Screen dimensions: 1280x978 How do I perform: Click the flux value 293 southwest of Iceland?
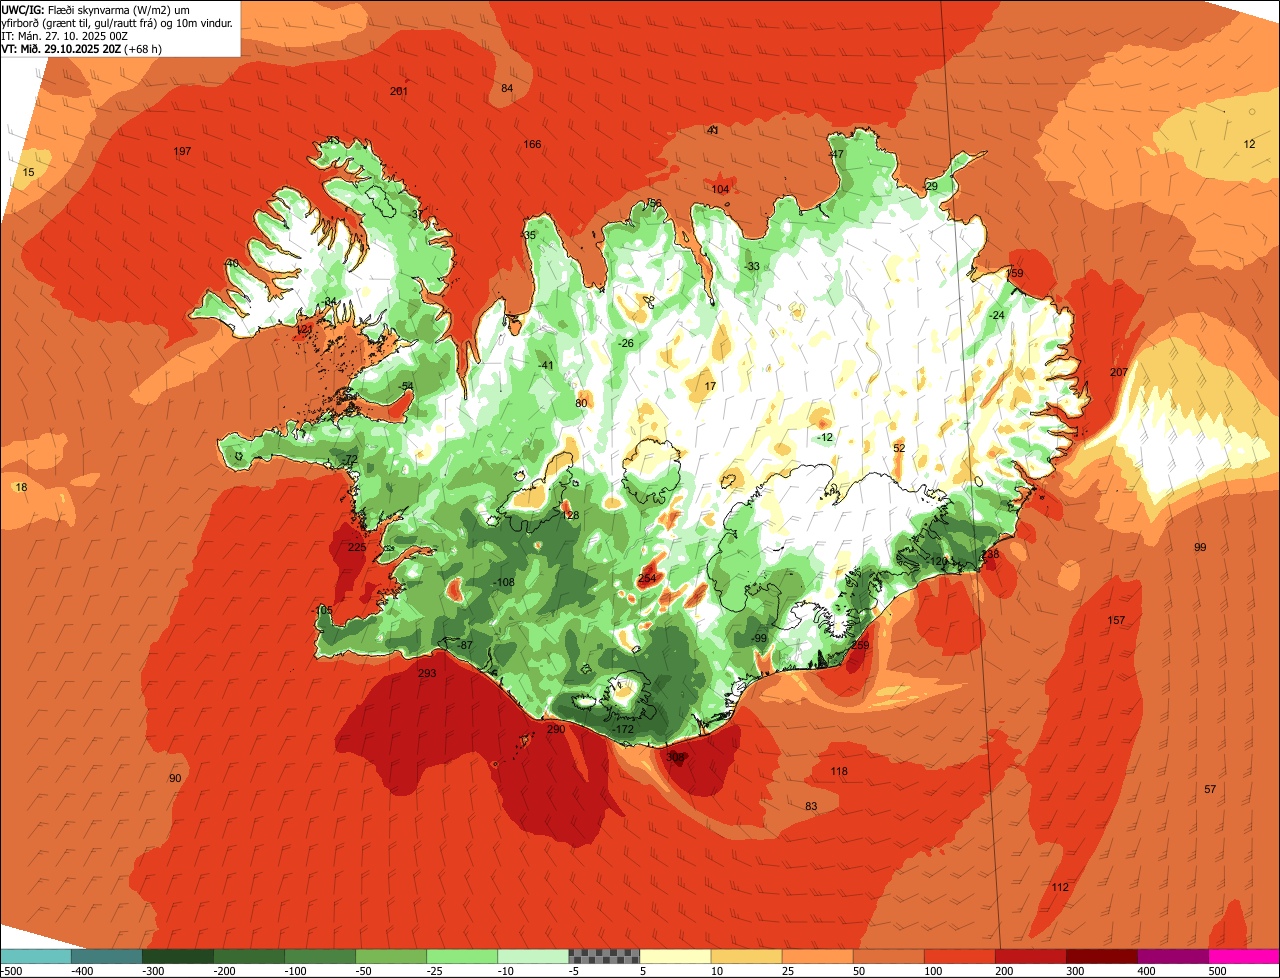click(427, 673)
